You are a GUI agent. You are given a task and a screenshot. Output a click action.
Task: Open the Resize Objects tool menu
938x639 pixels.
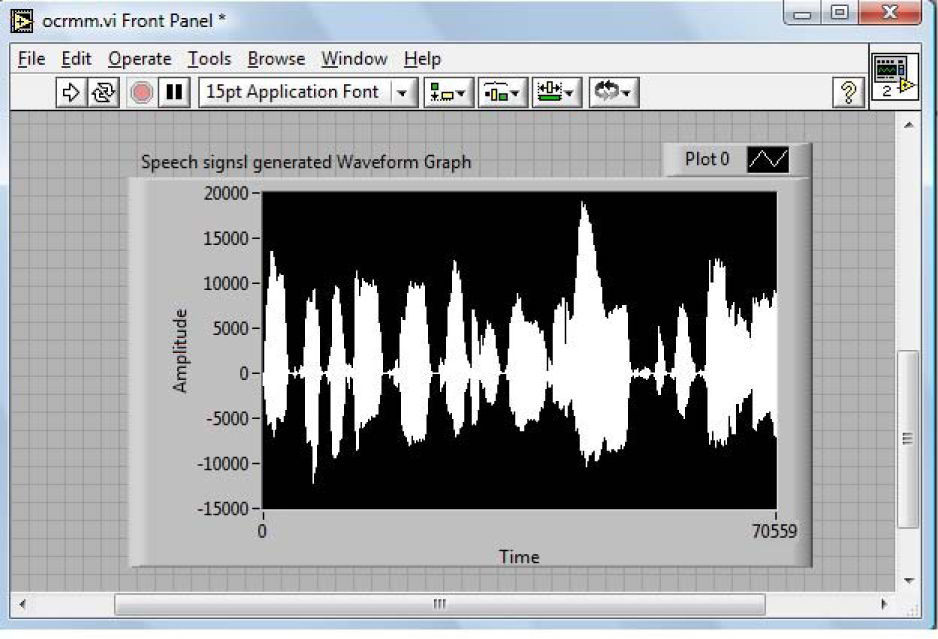click(x=556, y=93)
